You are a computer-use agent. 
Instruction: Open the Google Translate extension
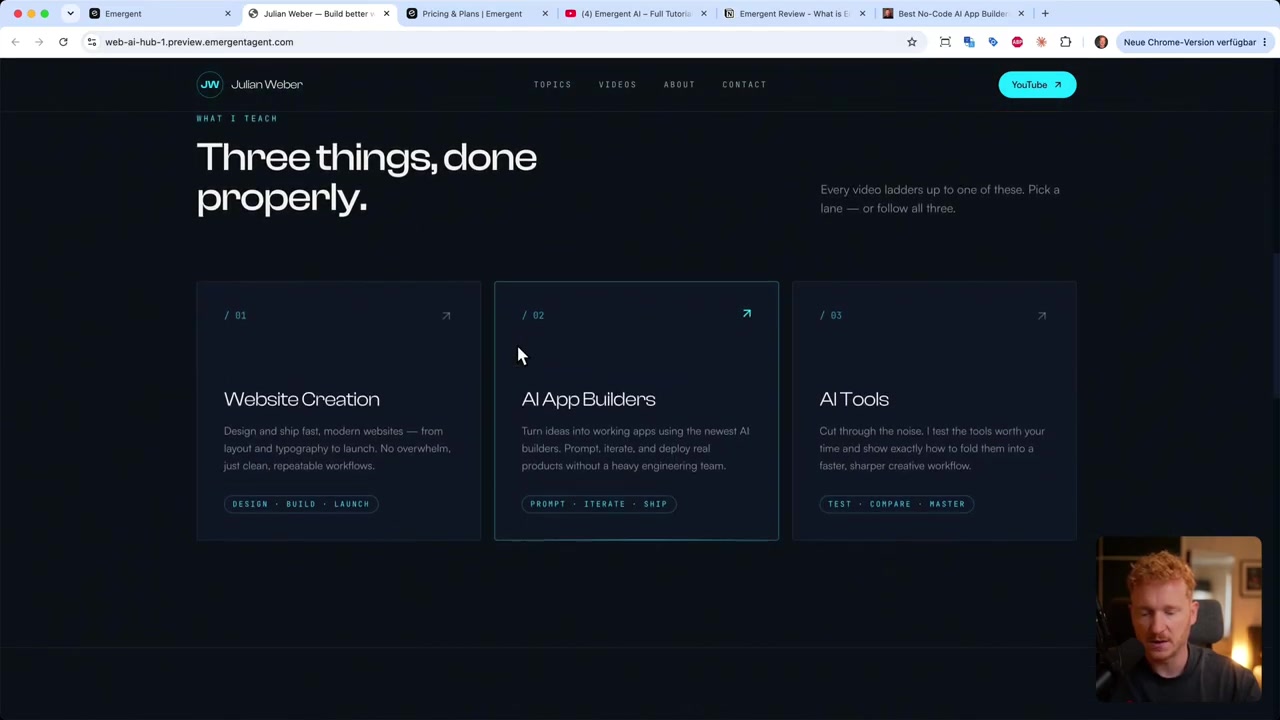pos(969,42)
